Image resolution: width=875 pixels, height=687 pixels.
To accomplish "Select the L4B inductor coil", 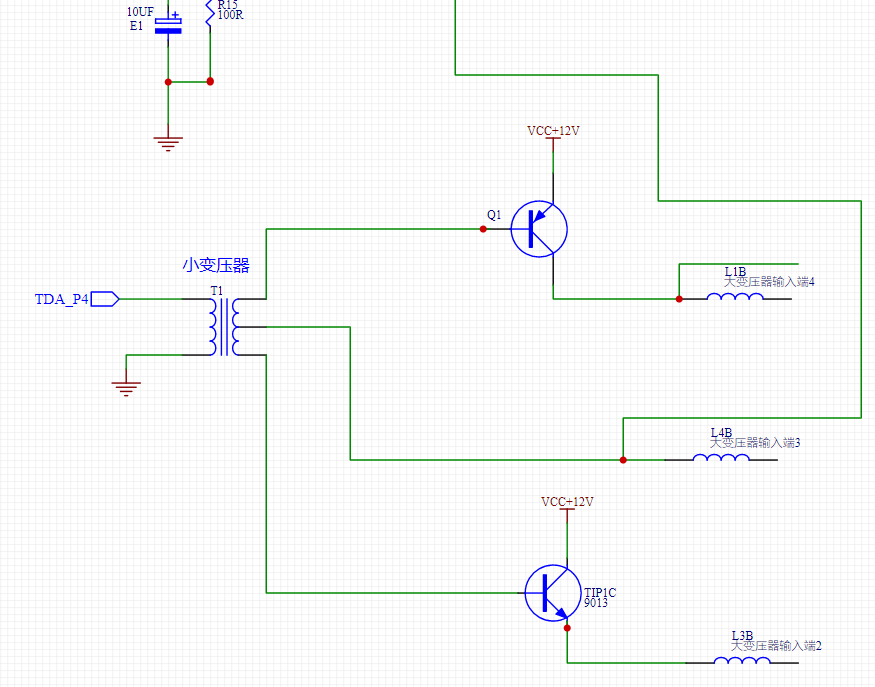I will (721, 458).
